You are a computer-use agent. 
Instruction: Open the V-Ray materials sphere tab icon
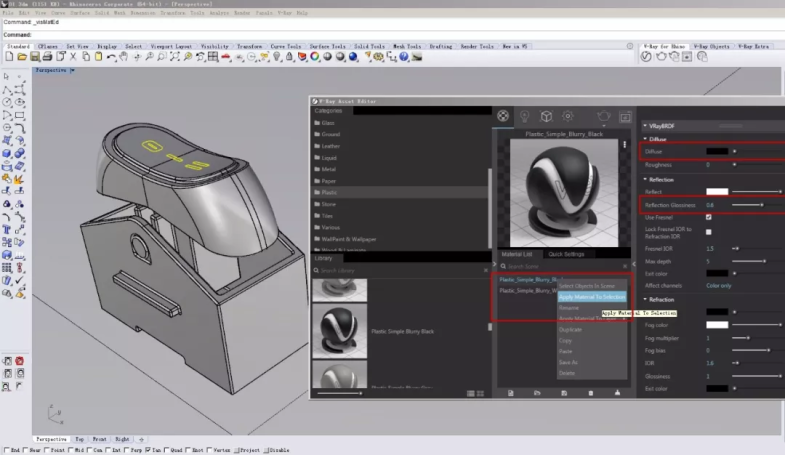coord(503,117)
